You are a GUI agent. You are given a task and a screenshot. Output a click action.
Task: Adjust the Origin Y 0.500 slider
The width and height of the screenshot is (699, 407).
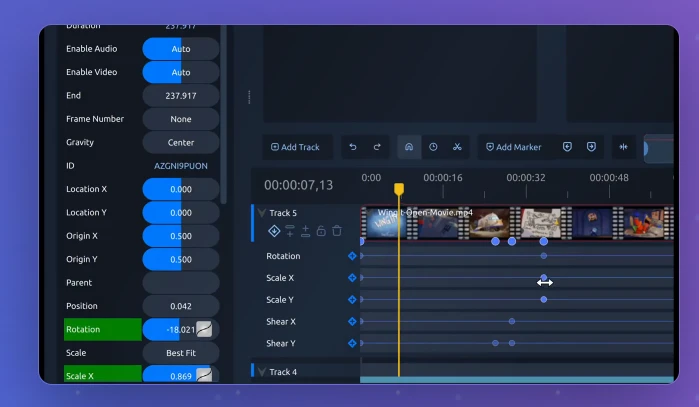pos(181,259)
